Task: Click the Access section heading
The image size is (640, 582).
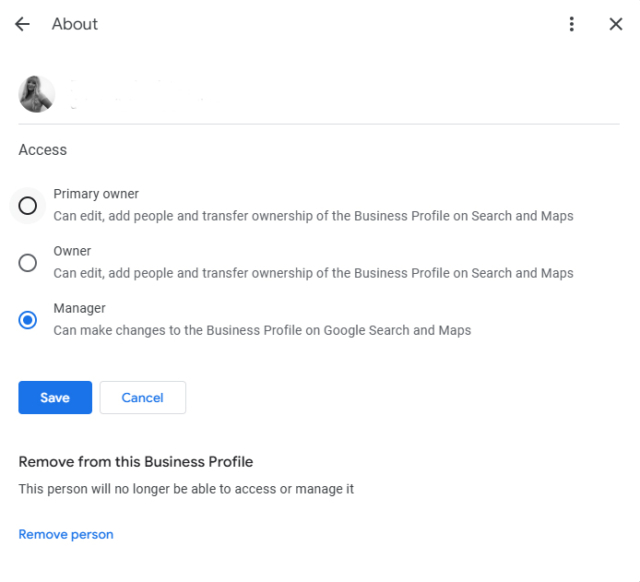Action: coord(43,150)
